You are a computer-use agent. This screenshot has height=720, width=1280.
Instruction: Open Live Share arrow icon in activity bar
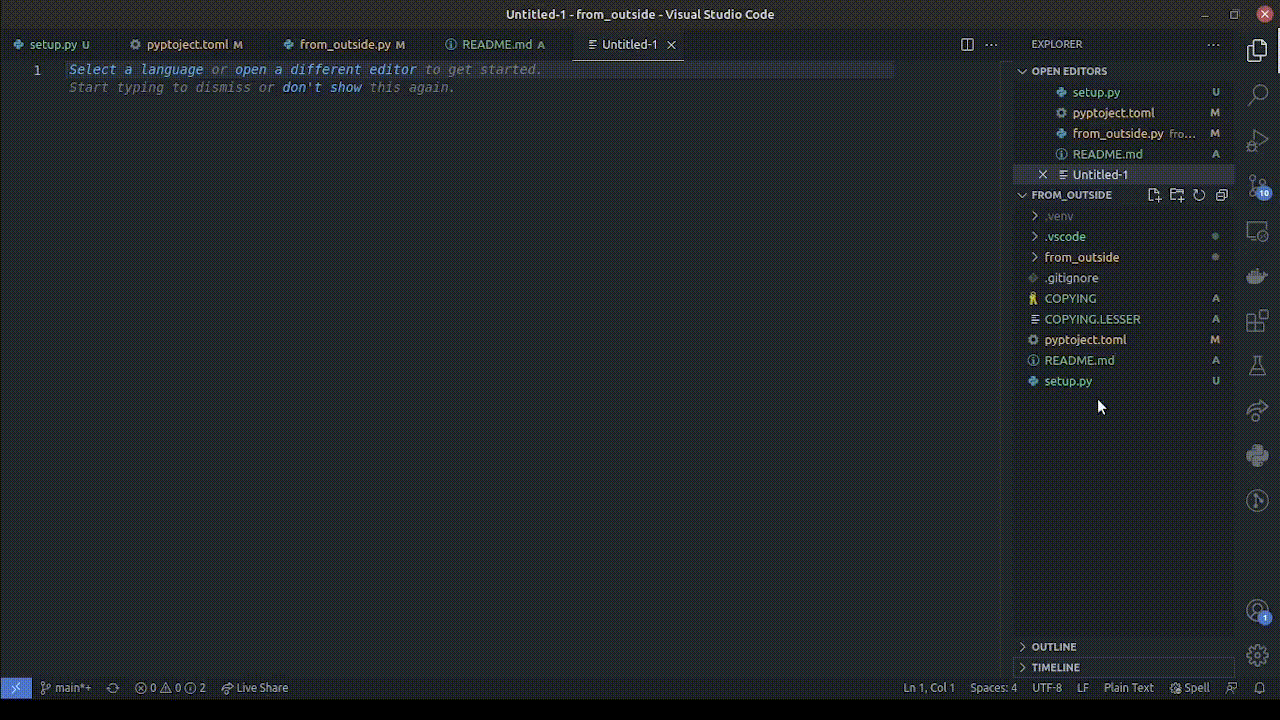point(1257,410)
